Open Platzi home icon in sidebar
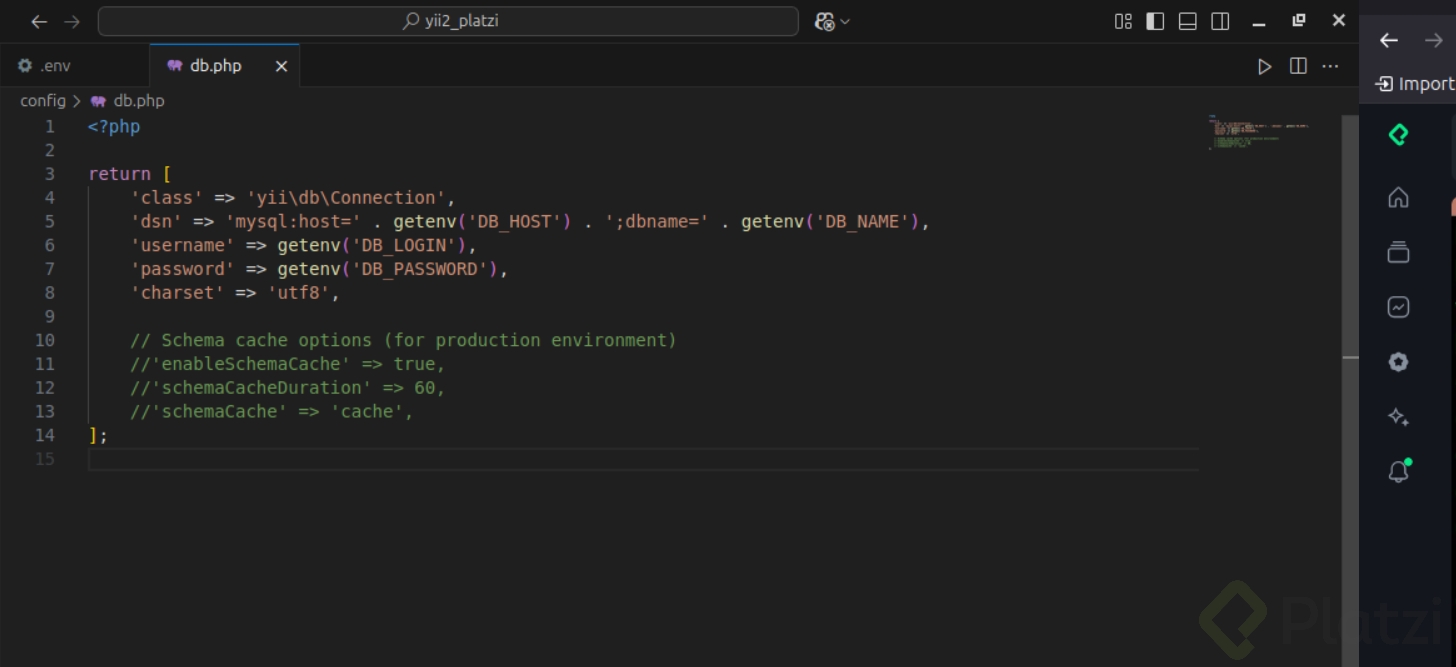 point(1398,197)
